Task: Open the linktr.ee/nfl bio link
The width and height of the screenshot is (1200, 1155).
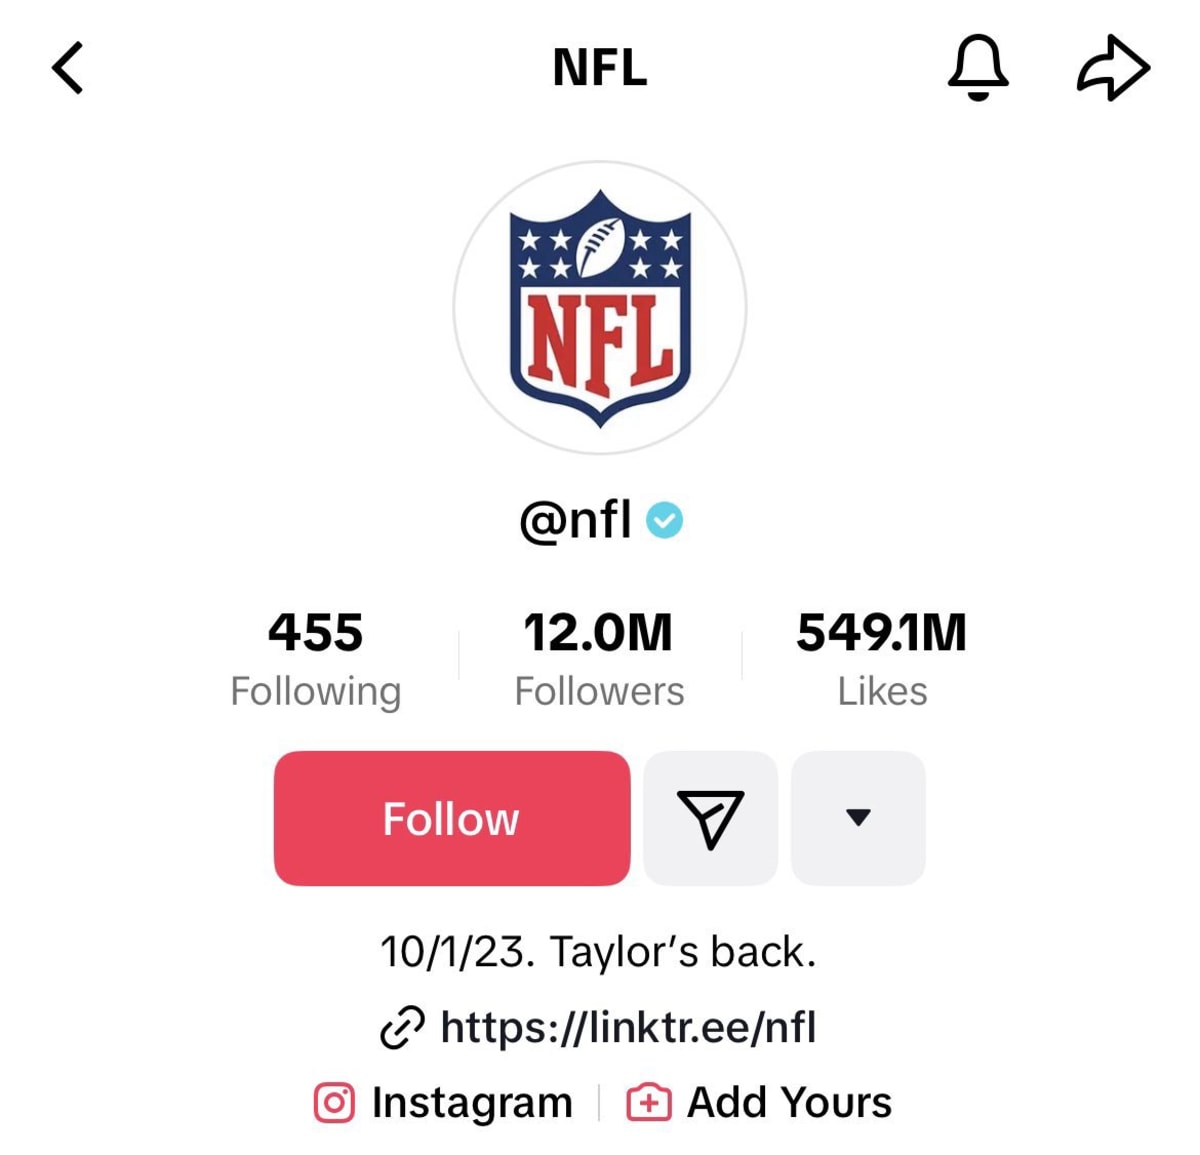Action: pos(631,1027)
